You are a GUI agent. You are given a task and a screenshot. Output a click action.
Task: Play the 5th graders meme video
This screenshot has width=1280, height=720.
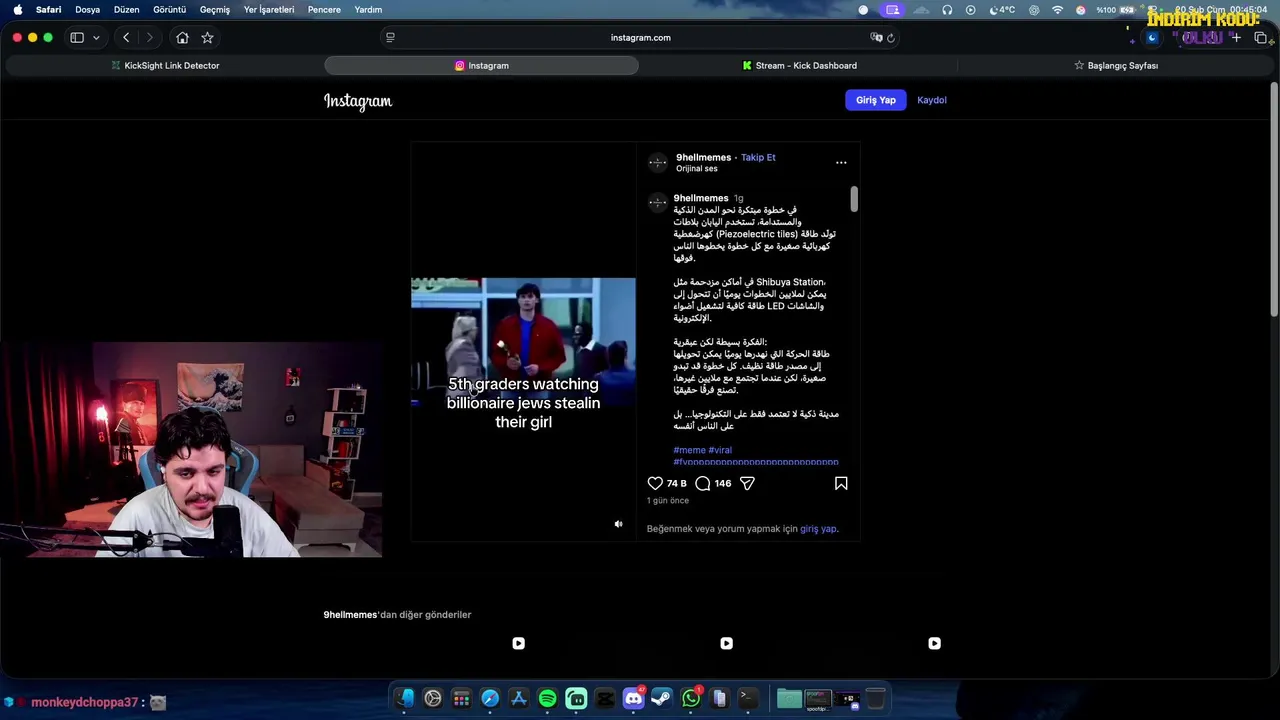point(523,342)
